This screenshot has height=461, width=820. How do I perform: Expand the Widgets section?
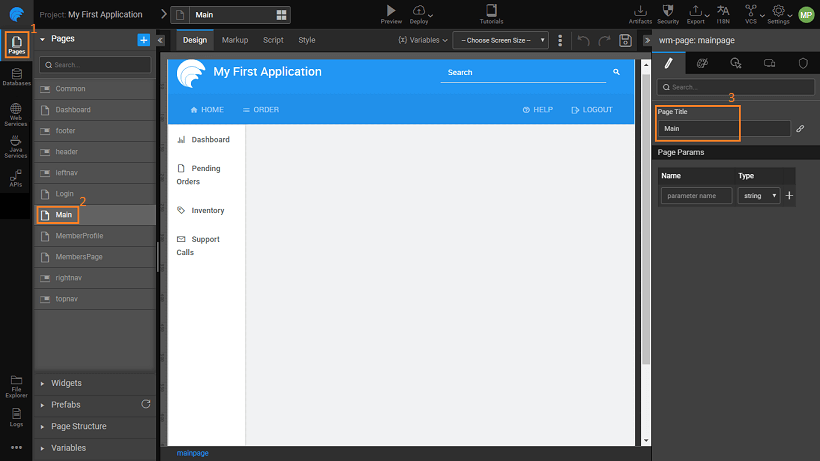click(66, 383)
